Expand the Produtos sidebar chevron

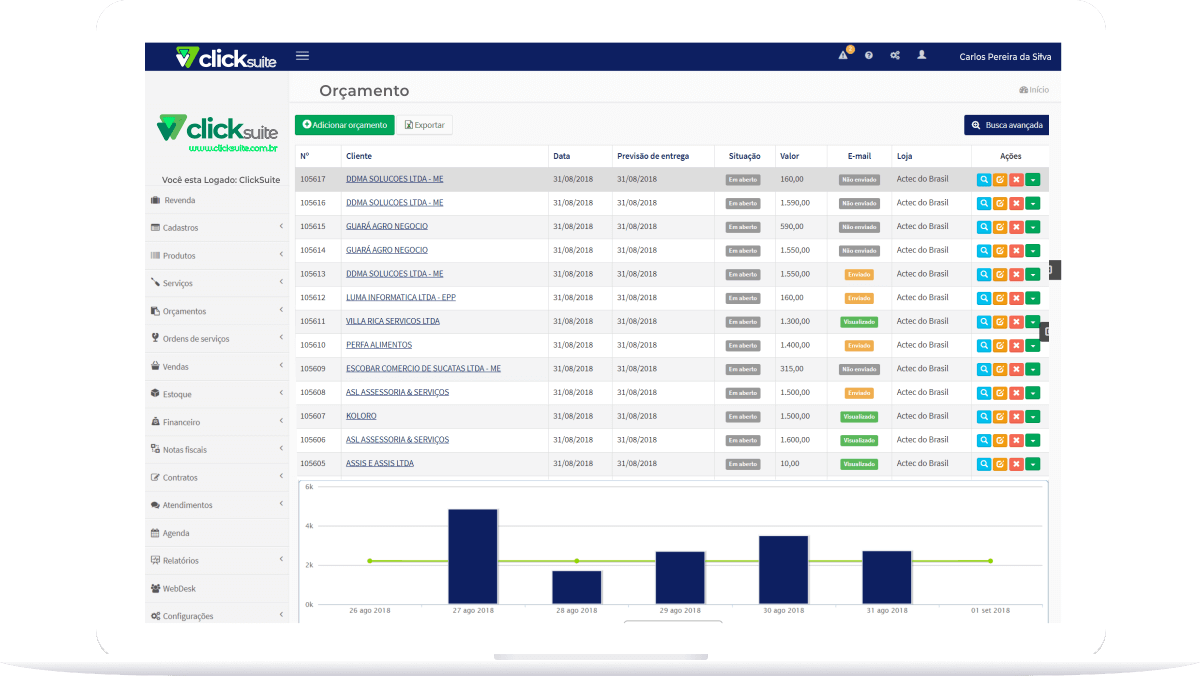pyautogui.click(x=281, y=255)
